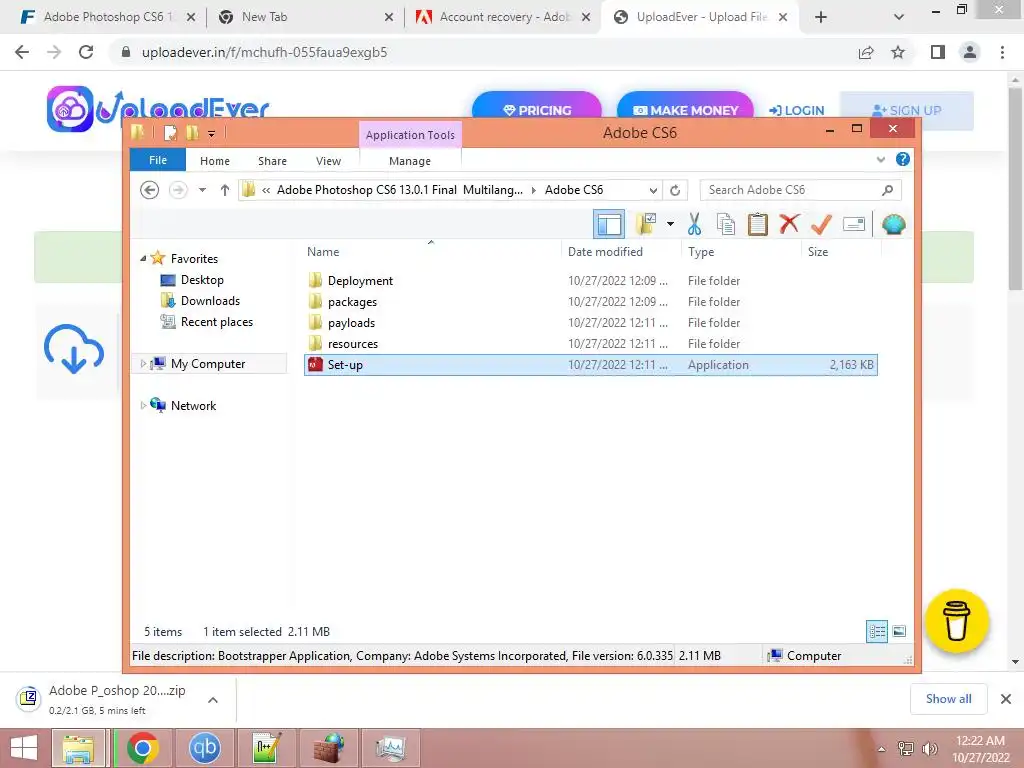Screen dimensions: 1024x768
Task: Click the clipboard Paste icon
Action: pyautogui.click(x=758, y=225)
